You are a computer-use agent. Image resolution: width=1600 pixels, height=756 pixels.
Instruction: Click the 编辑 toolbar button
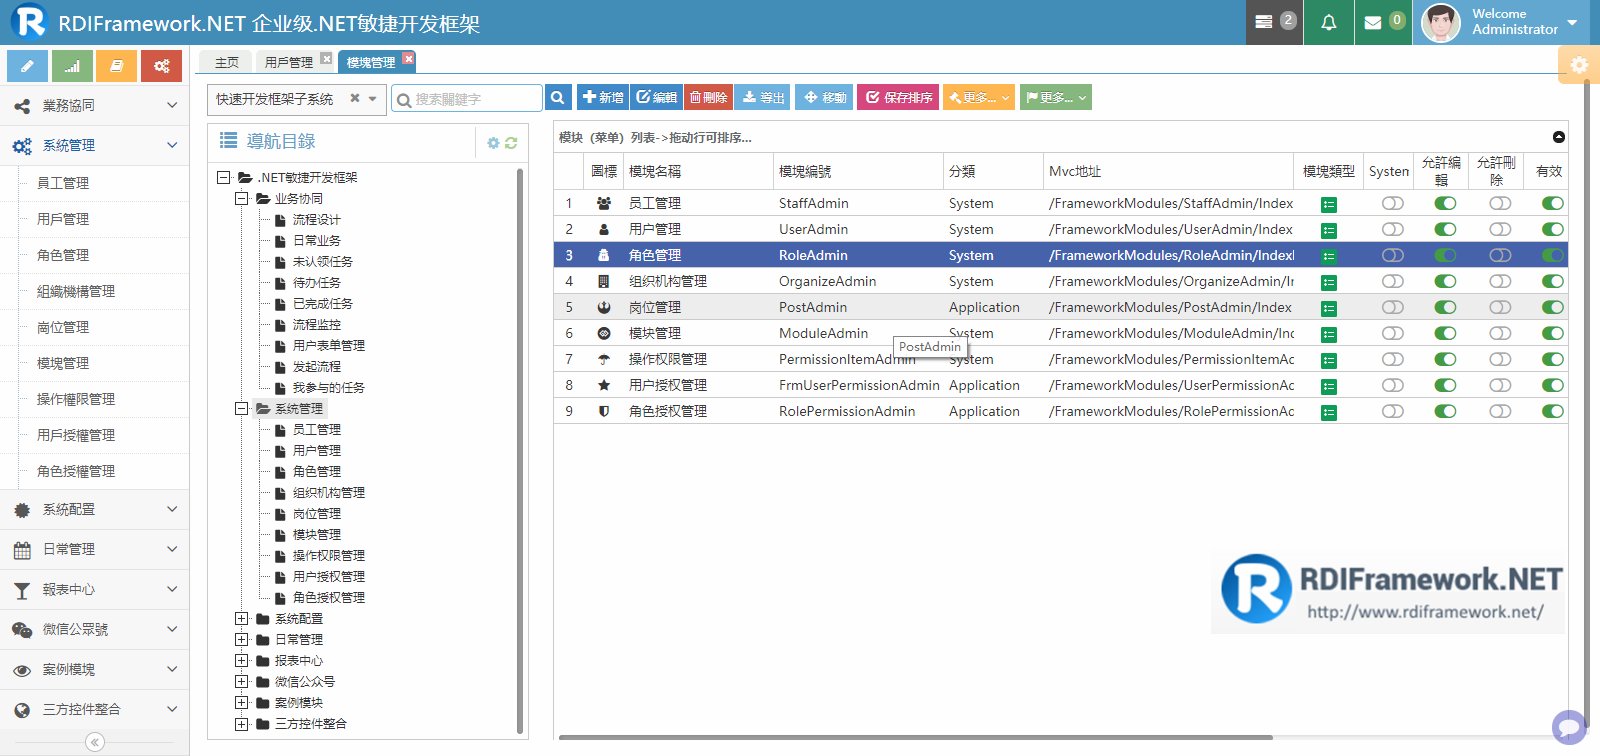[x=656, y=97]
